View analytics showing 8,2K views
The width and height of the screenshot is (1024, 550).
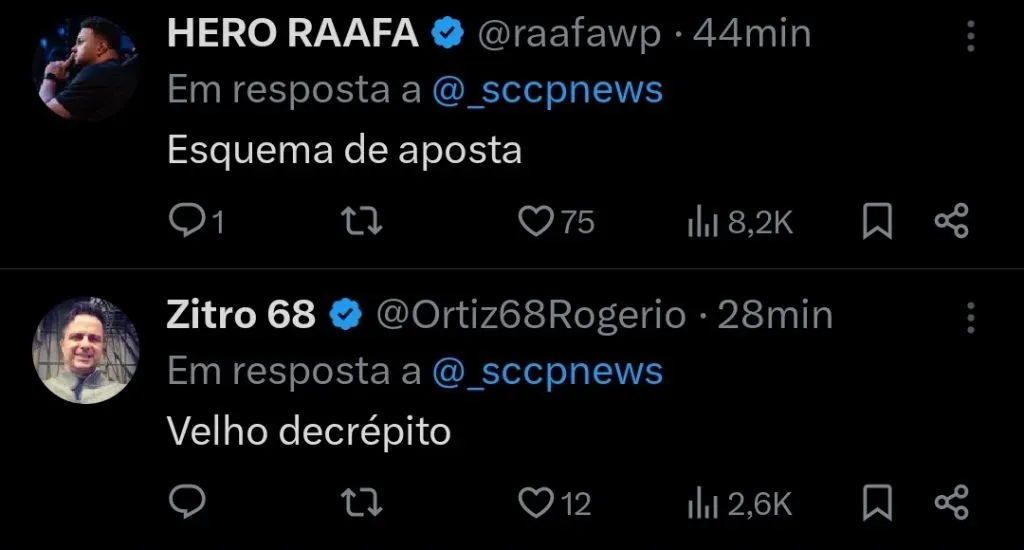coord(740,222)
